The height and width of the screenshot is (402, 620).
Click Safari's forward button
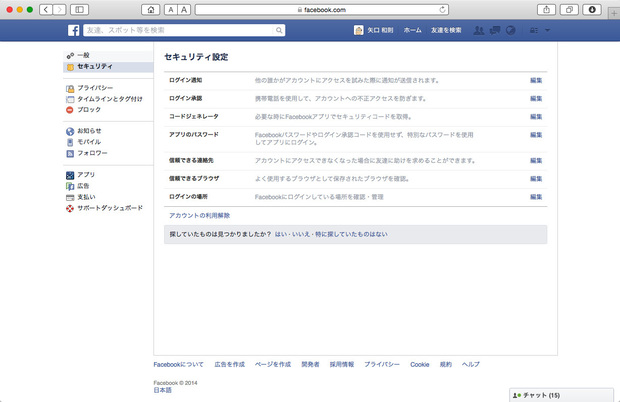(59, 9)
